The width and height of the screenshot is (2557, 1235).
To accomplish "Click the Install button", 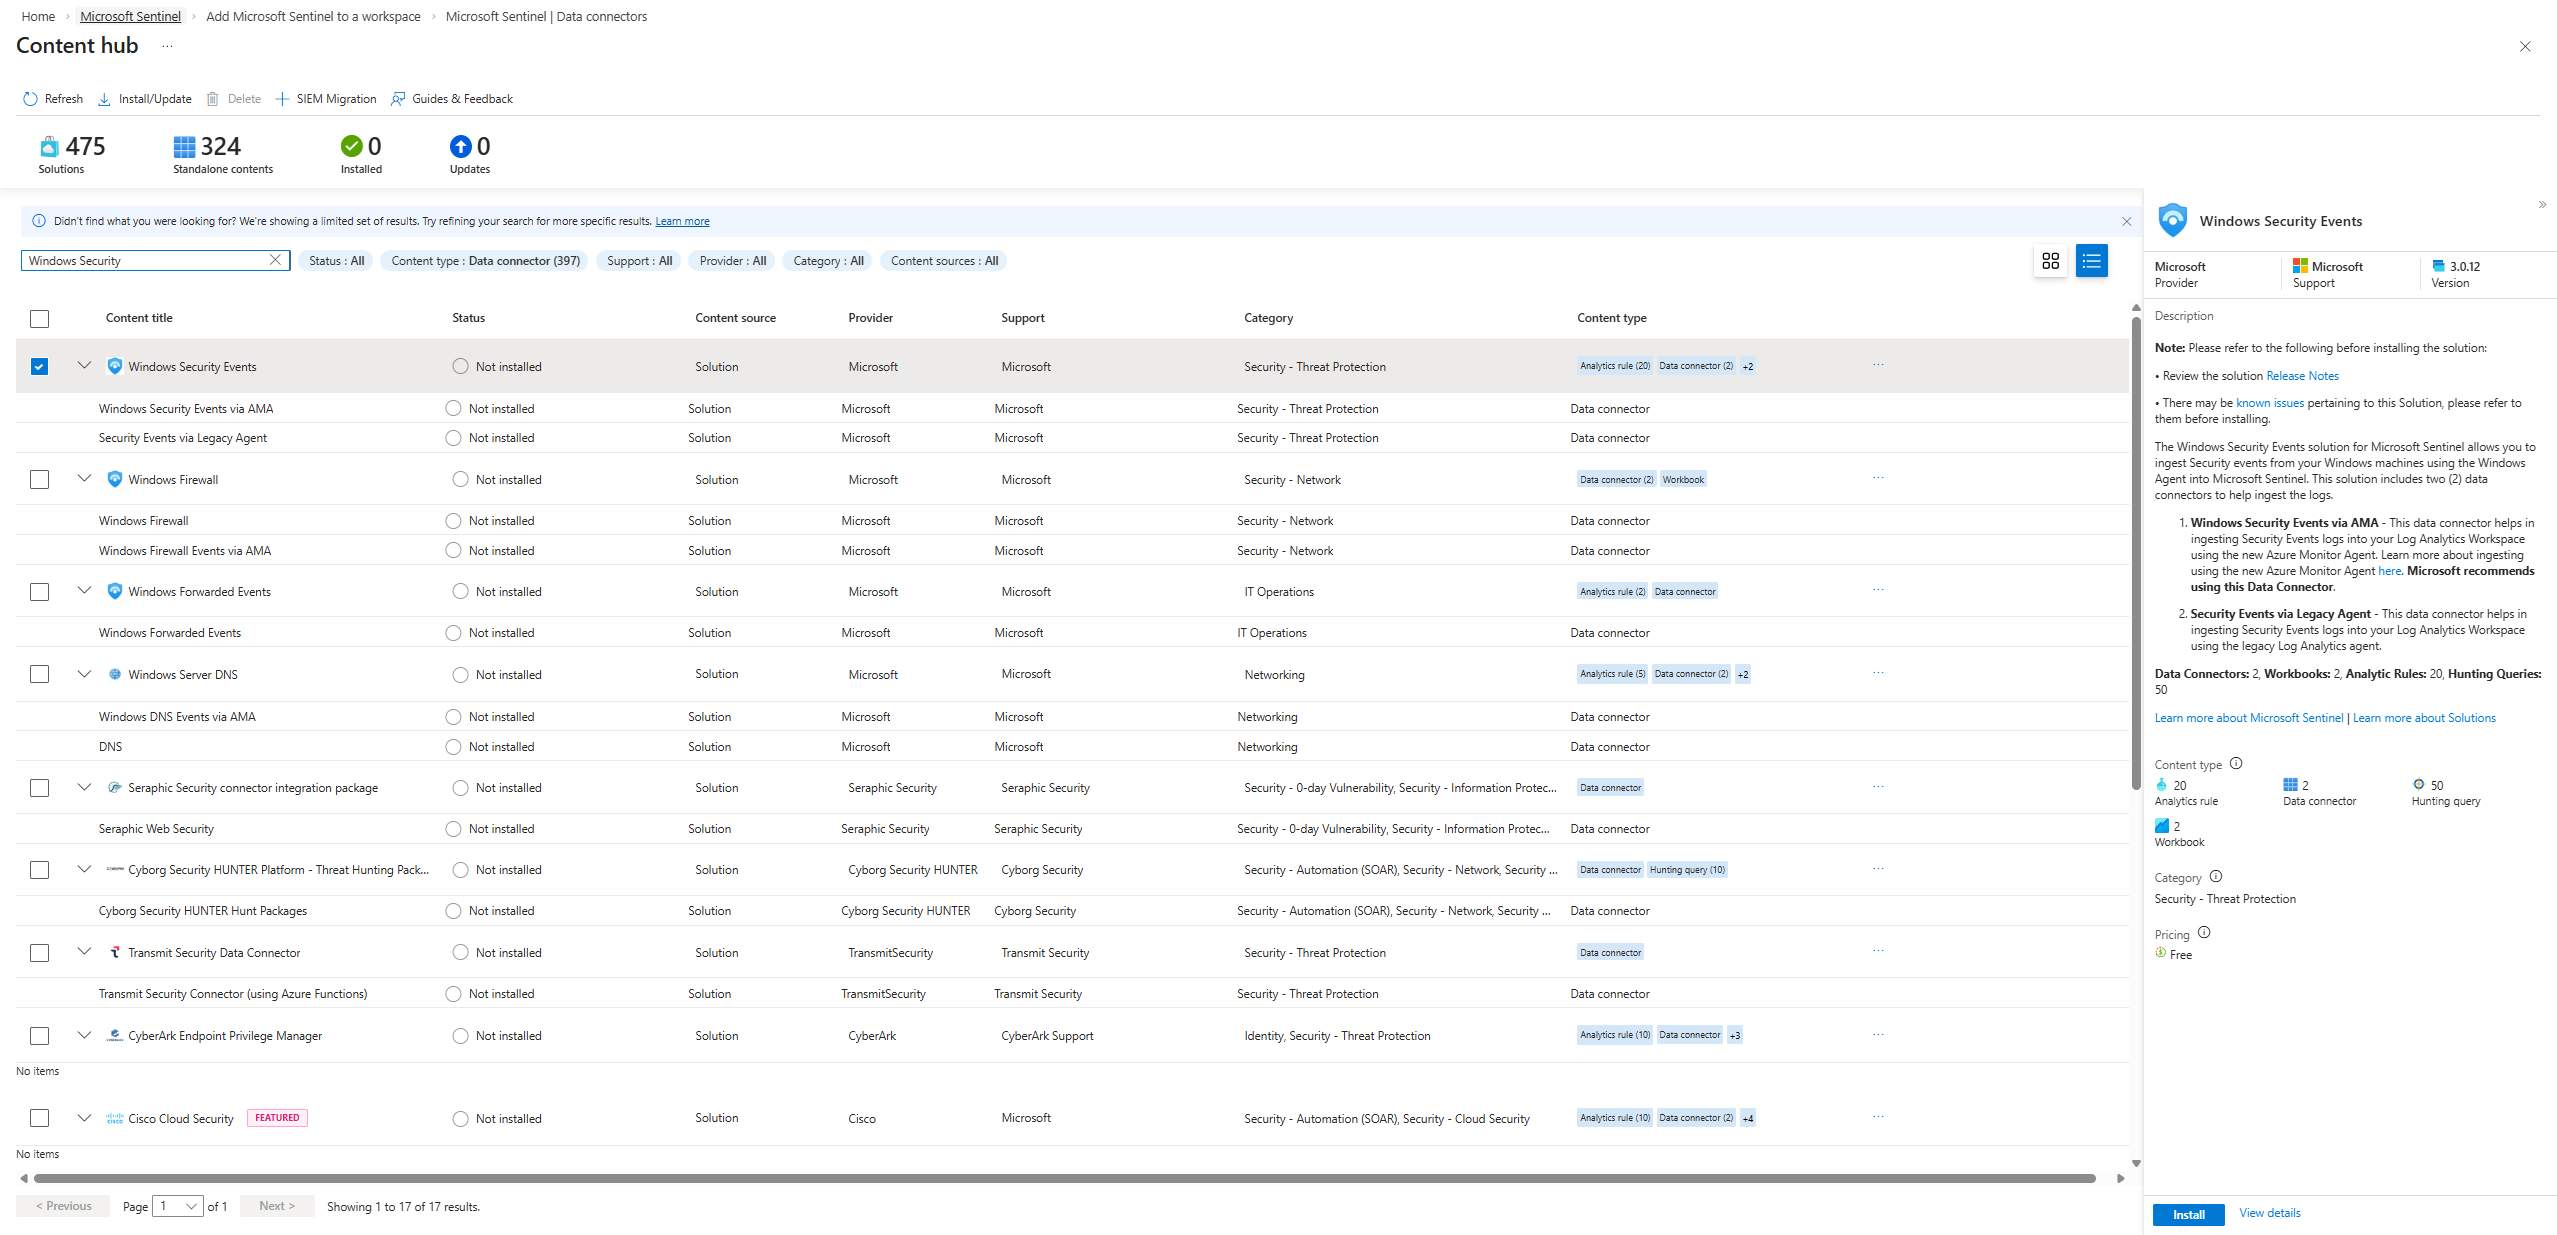I will (2187, 1214).
